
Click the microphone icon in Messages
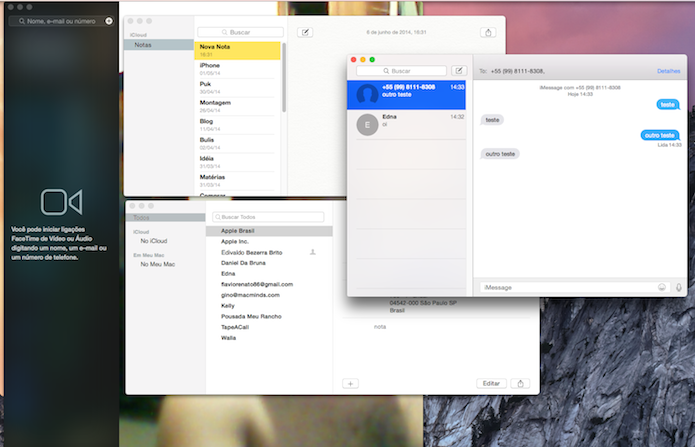679,287
